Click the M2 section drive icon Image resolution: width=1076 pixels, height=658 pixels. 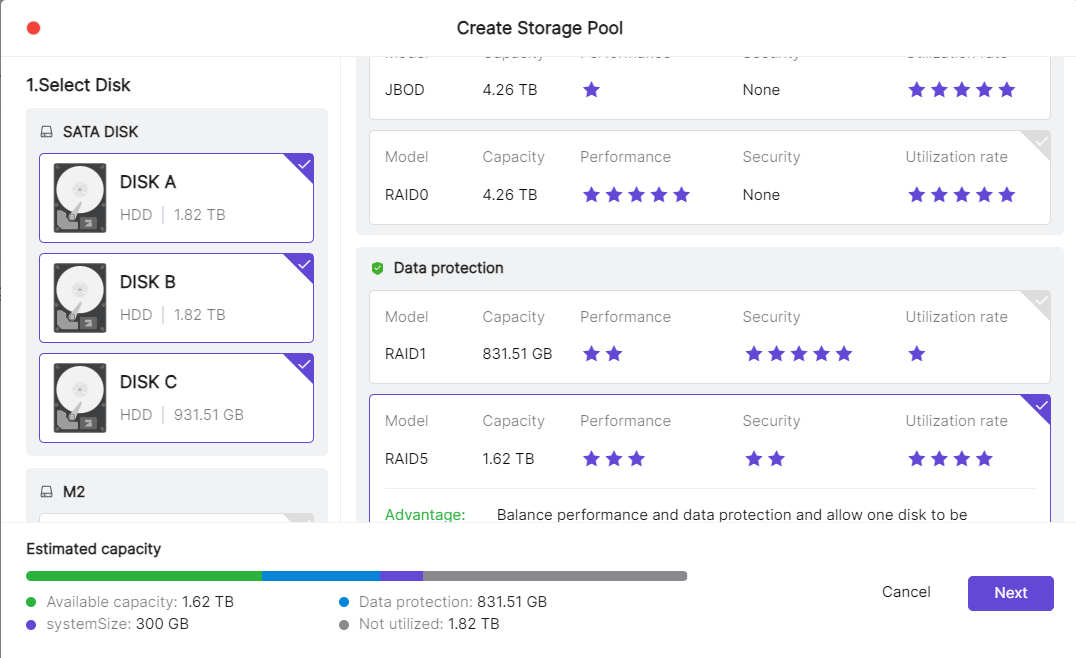[46, 492]
